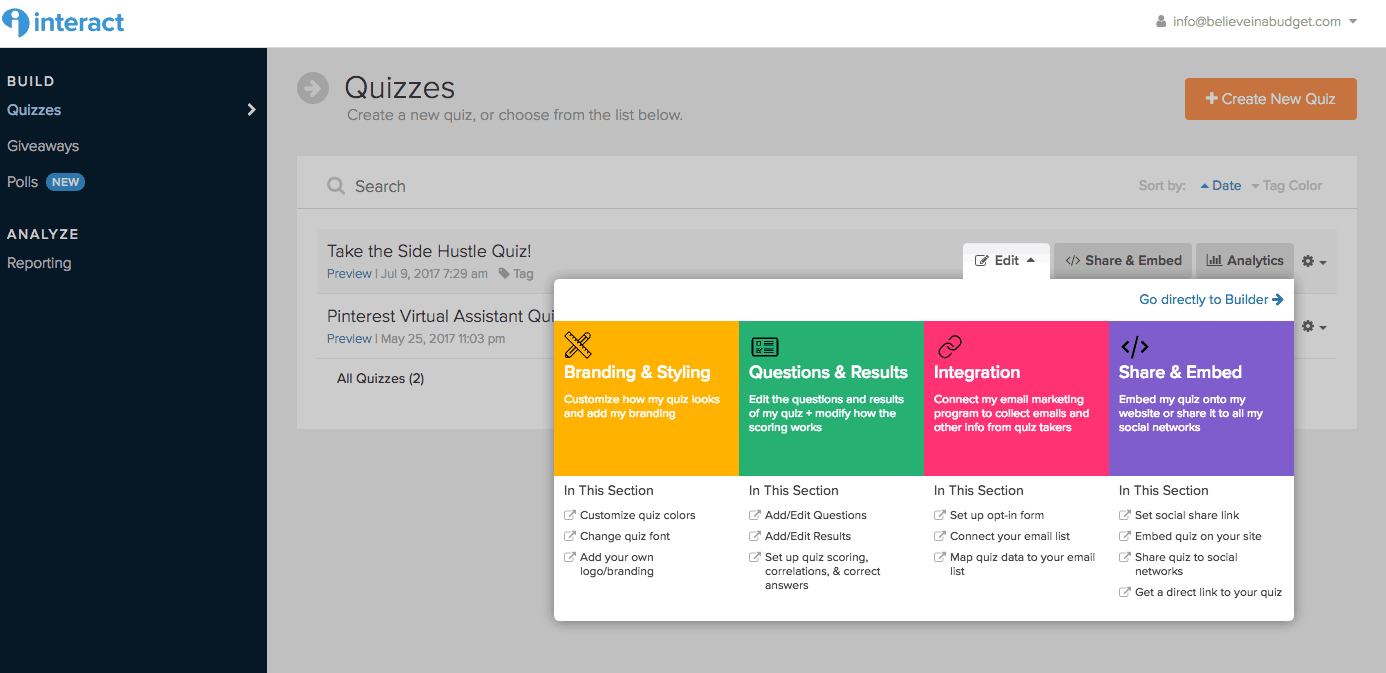Follow the Go directly to Builder link
Screen dimensions: 1386x673
[1211, 299]
